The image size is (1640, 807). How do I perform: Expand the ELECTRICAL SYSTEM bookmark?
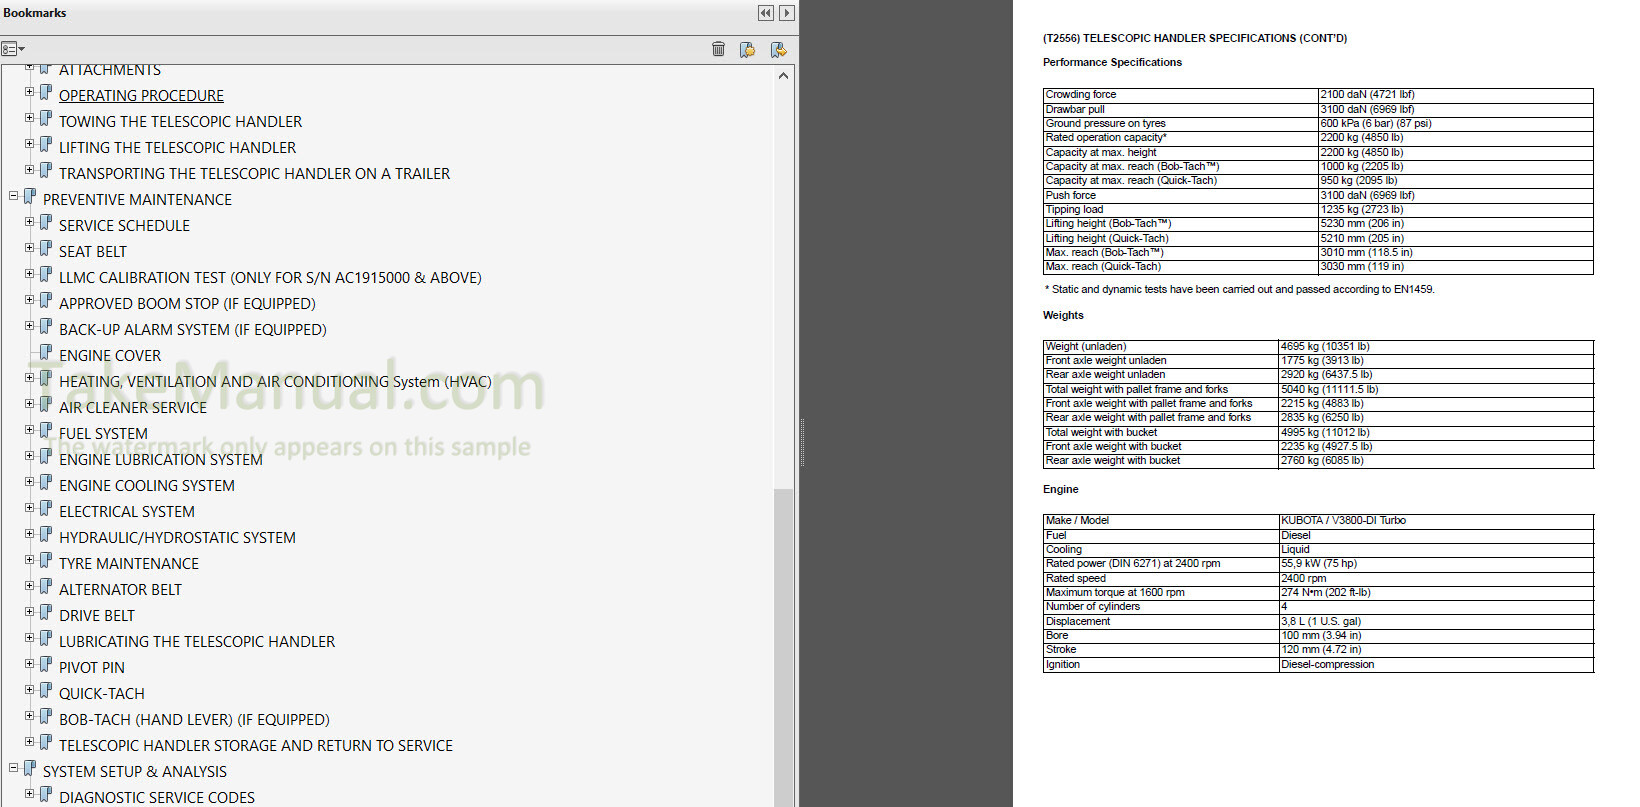click(x=30, y=508)
